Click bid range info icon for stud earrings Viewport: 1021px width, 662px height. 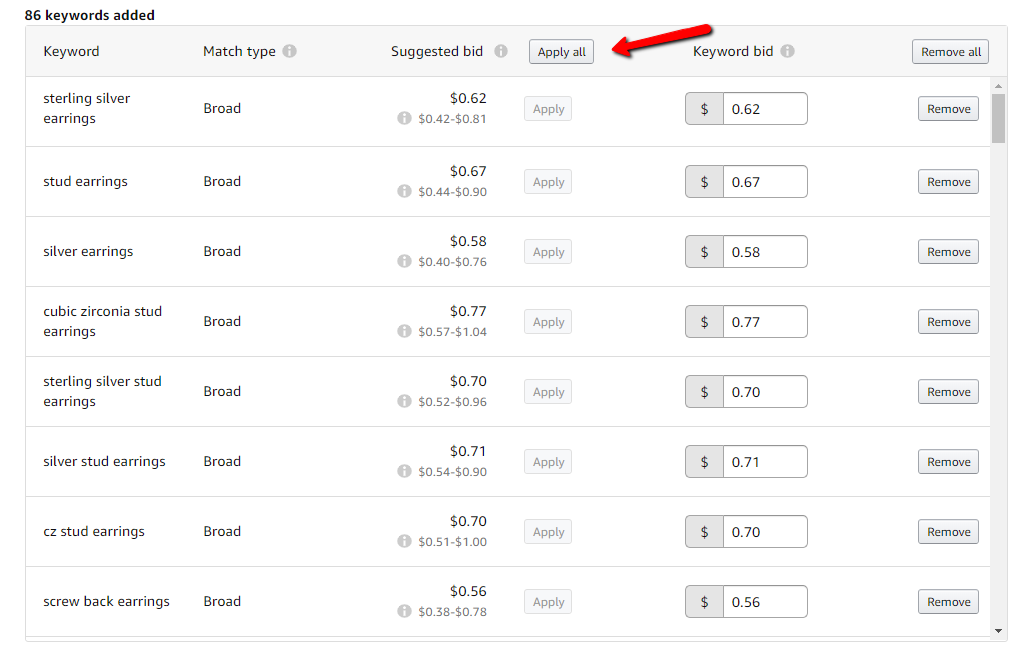click(x=404, y=191)
